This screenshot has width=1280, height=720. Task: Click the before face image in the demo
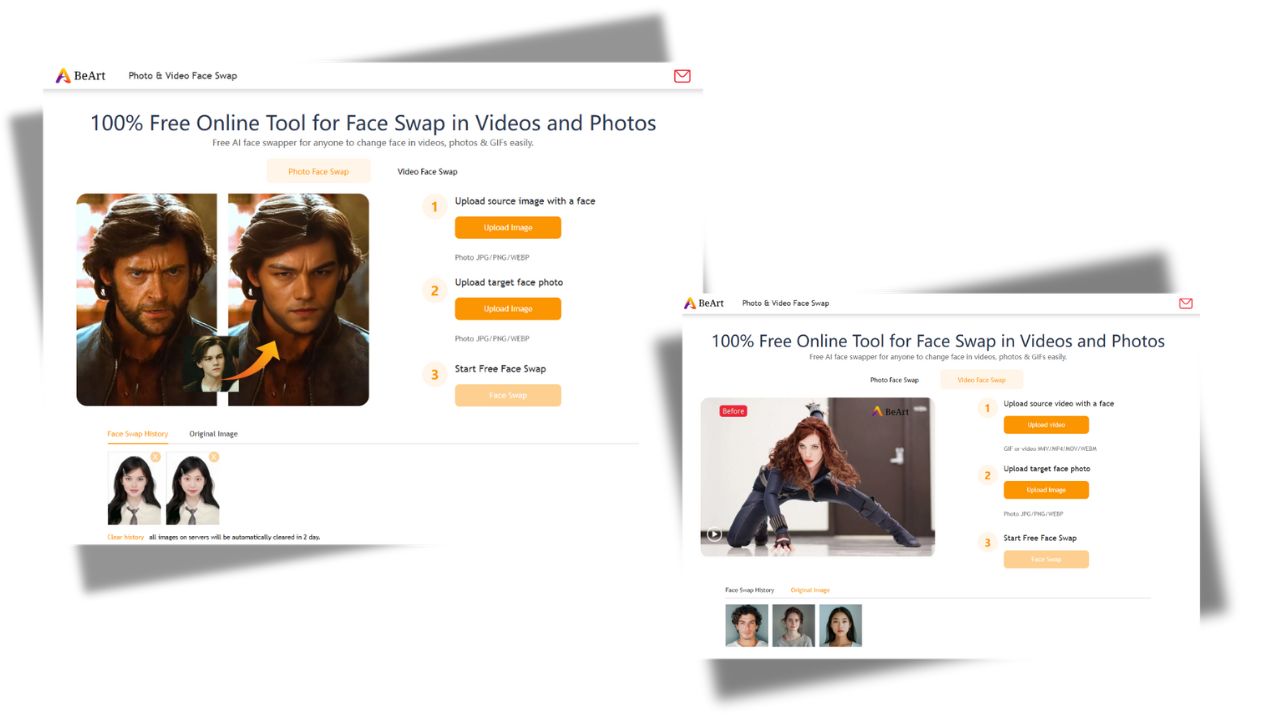(147, 299)
